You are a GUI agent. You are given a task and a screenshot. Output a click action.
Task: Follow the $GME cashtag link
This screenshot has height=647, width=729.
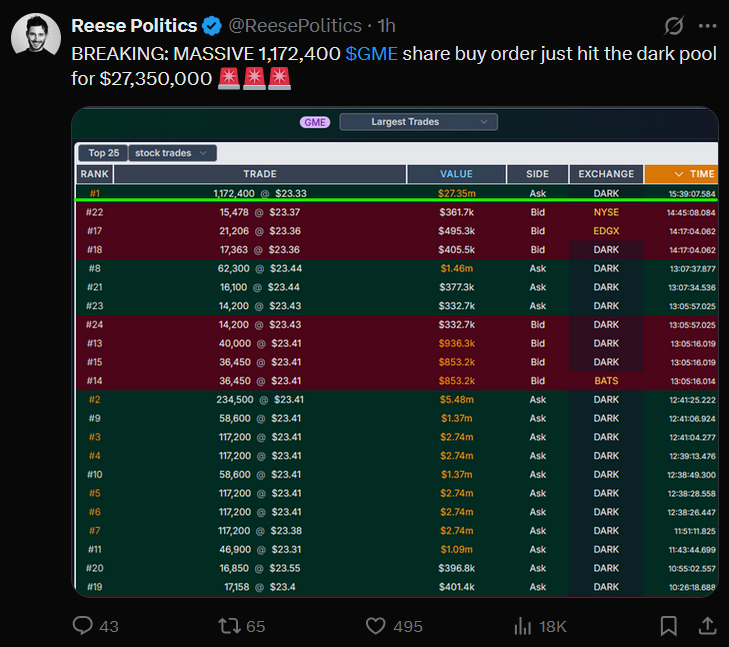coord(371,54)
